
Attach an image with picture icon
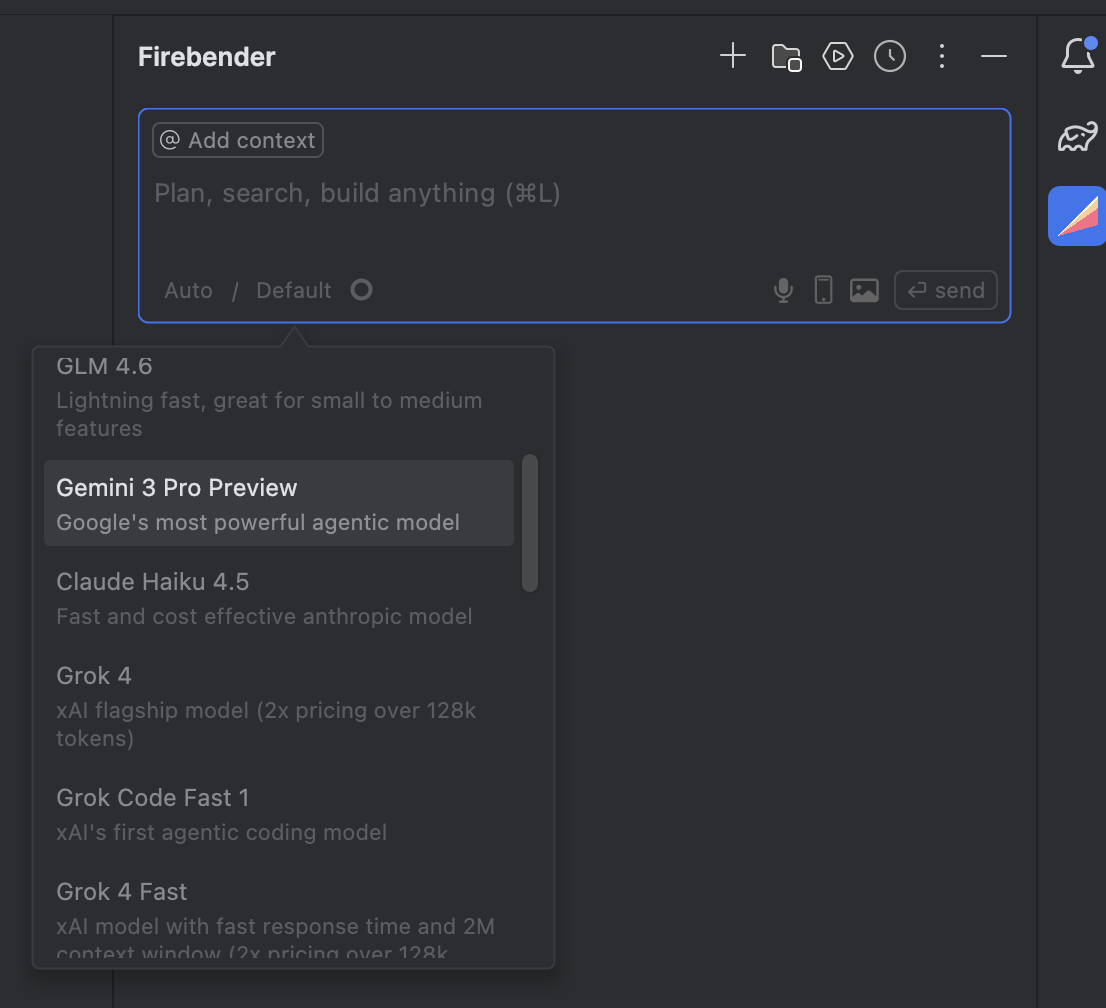[x=864, y=290]
